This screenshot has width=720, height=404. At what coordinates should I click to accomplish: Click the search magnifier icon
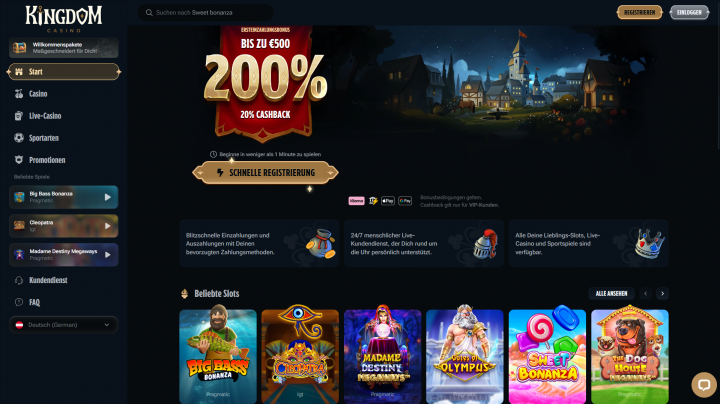point(149,13)
